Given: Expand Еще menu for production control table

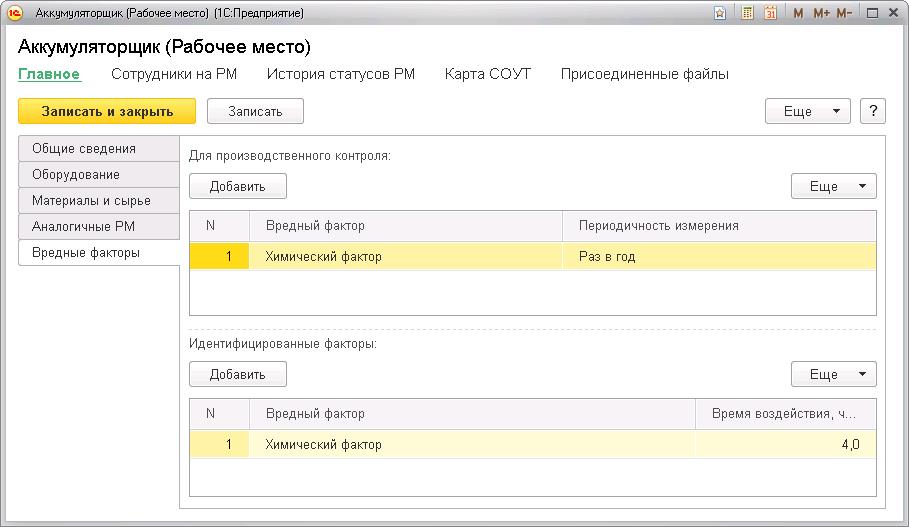Looking at the screenshot, I should 833,186.
